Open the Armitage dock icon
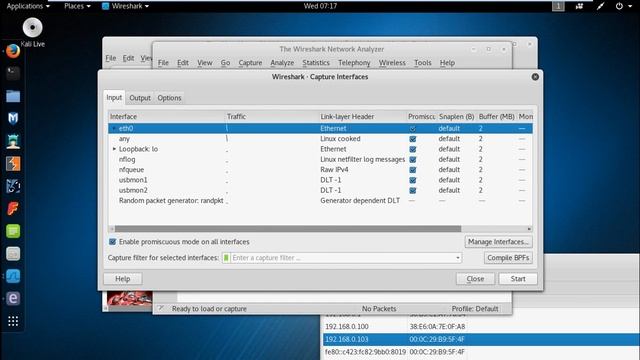The width and height of the screenshot is (640, 360). pyautogui.click(x=13, y=141)
